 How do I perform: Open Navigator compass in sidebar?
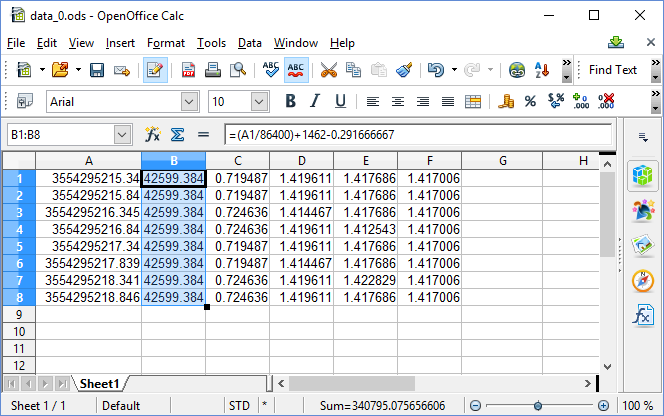642,281
